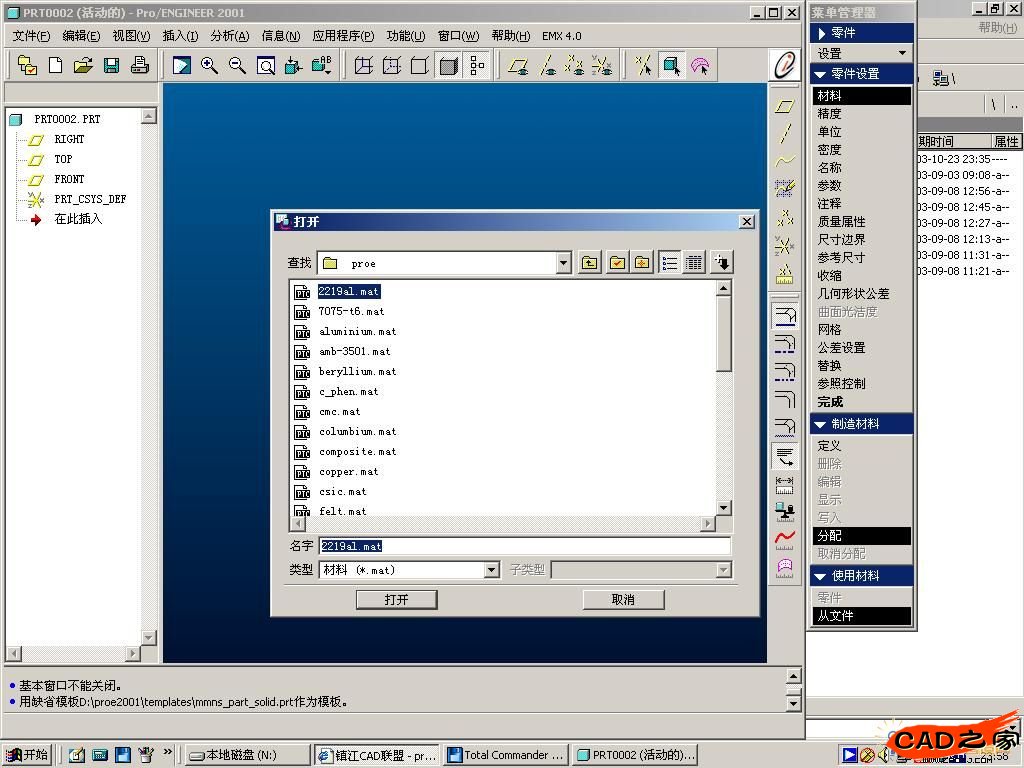The height and width of the screenshot is (768, 1024).
Task: Select copper.mat in the file list
Action: pyautogui.click(x=348, y=472)
